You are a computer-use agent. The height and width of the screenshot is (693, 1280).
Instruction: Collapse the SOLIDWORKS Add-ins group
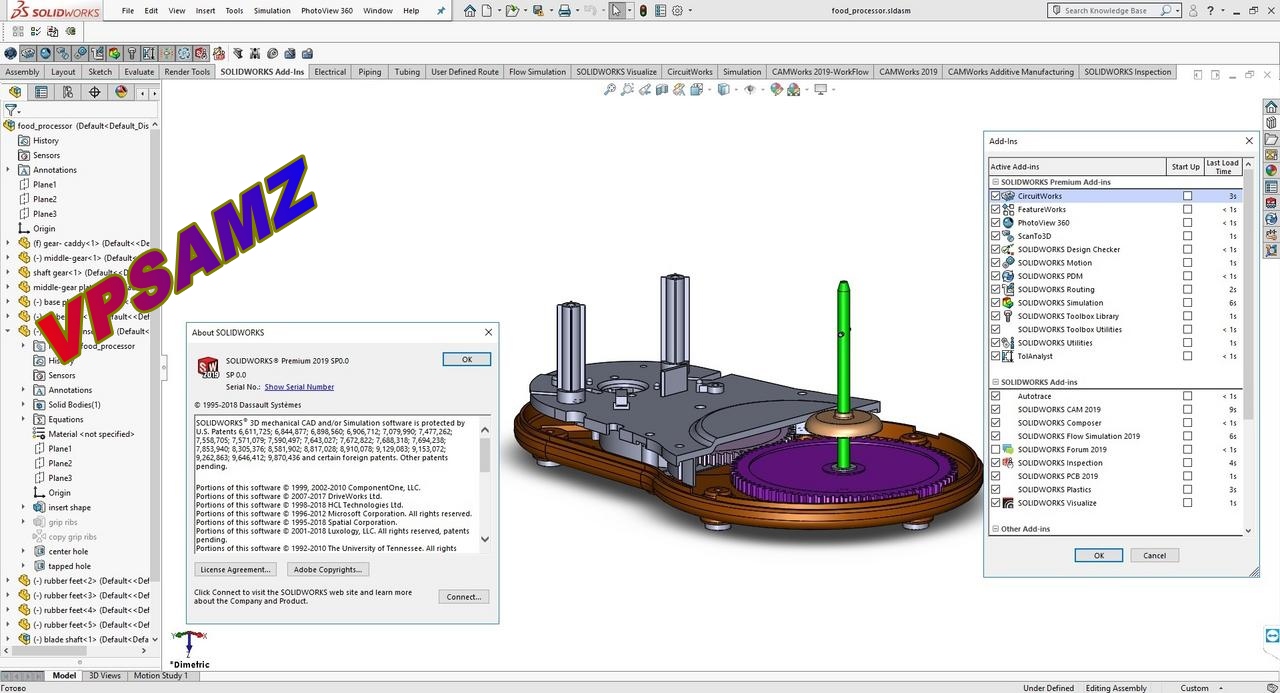pos(995,382)
